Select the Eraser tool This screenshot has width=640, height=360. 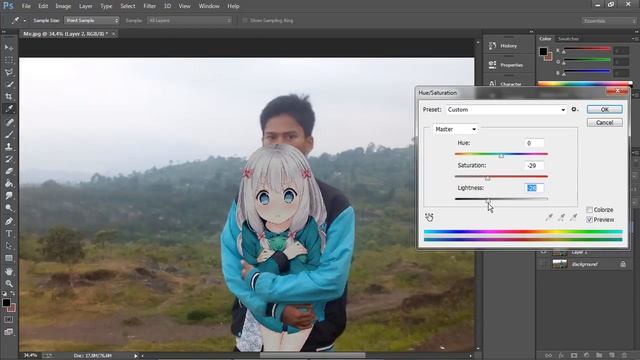[9, 171]
